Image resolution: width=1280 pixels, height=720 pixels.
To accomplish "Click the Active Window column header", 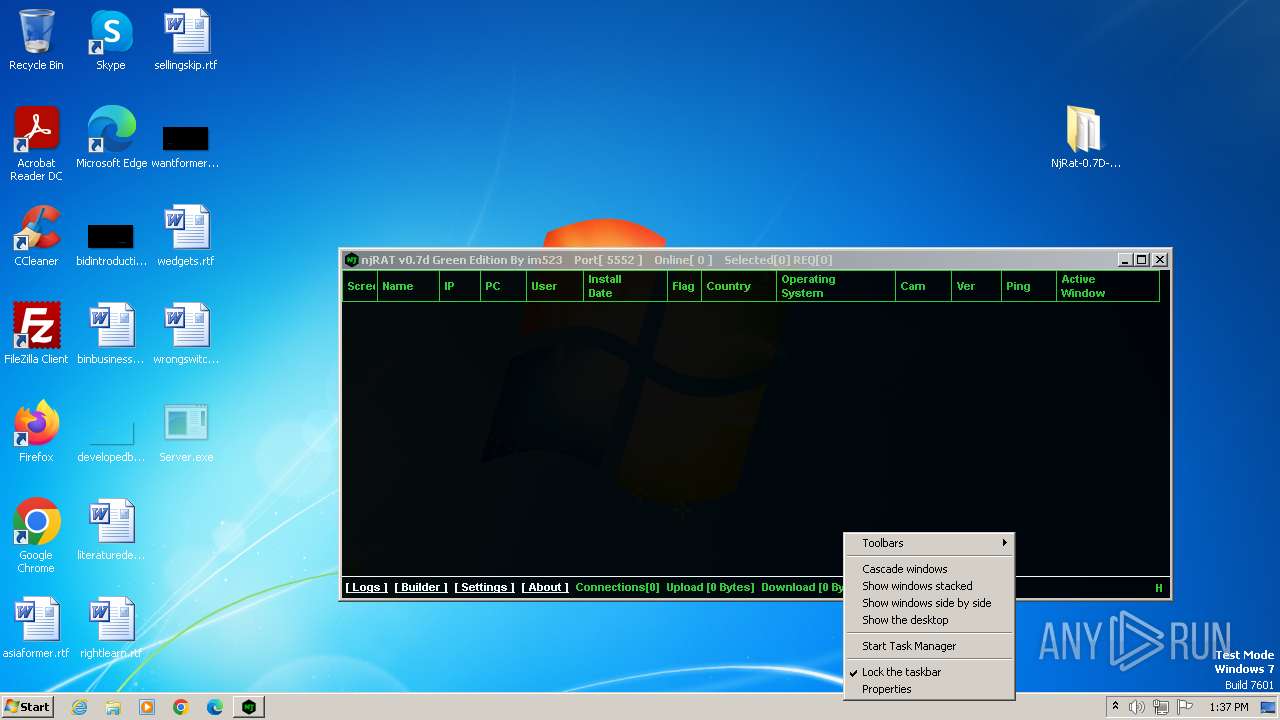I will pyautogui.click(x=1108, y=286).
